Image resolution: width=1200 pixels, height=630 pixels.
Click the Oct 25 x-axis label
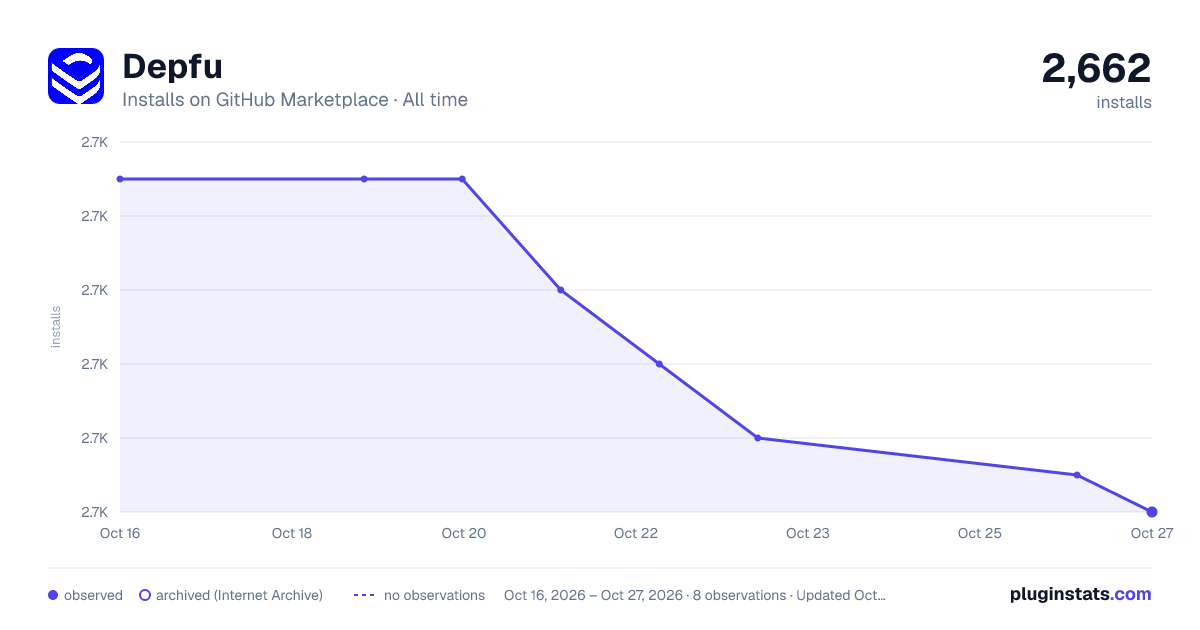pyautogui.click(x=980, y=533)
